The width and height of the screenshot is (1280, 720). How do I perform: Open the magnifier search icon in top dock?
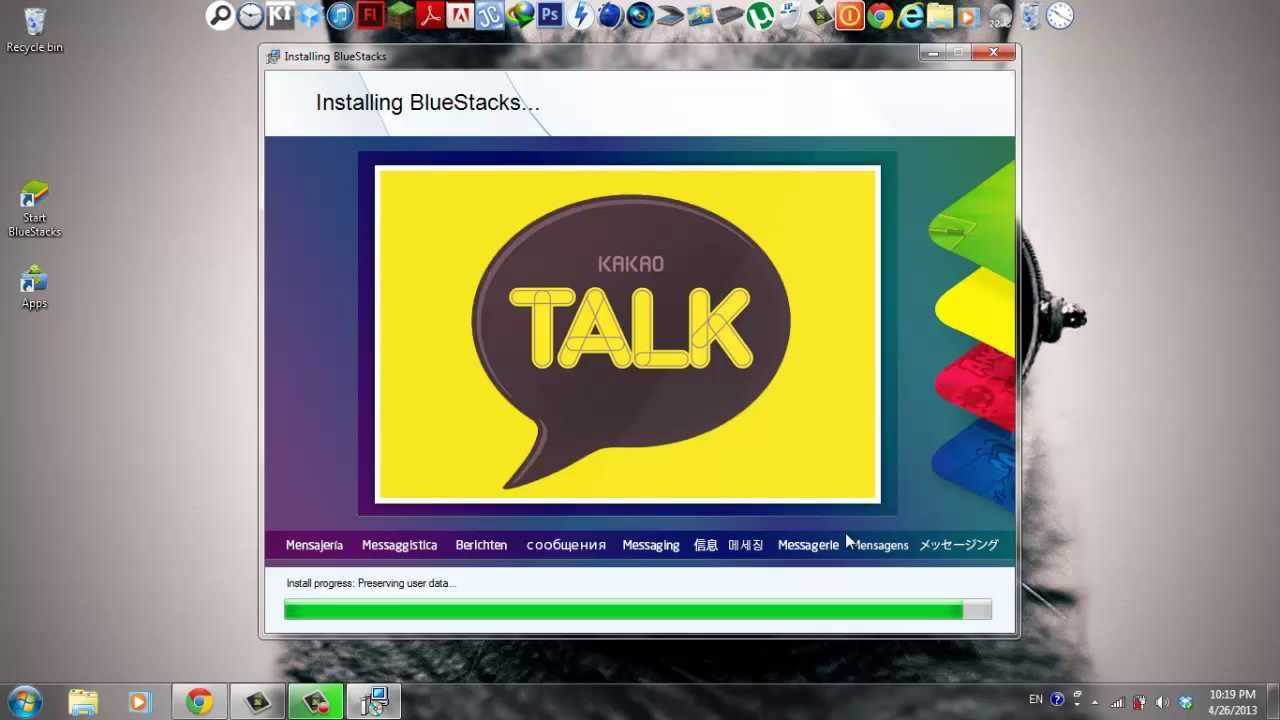pyautogui.click(x=220, y=15)
